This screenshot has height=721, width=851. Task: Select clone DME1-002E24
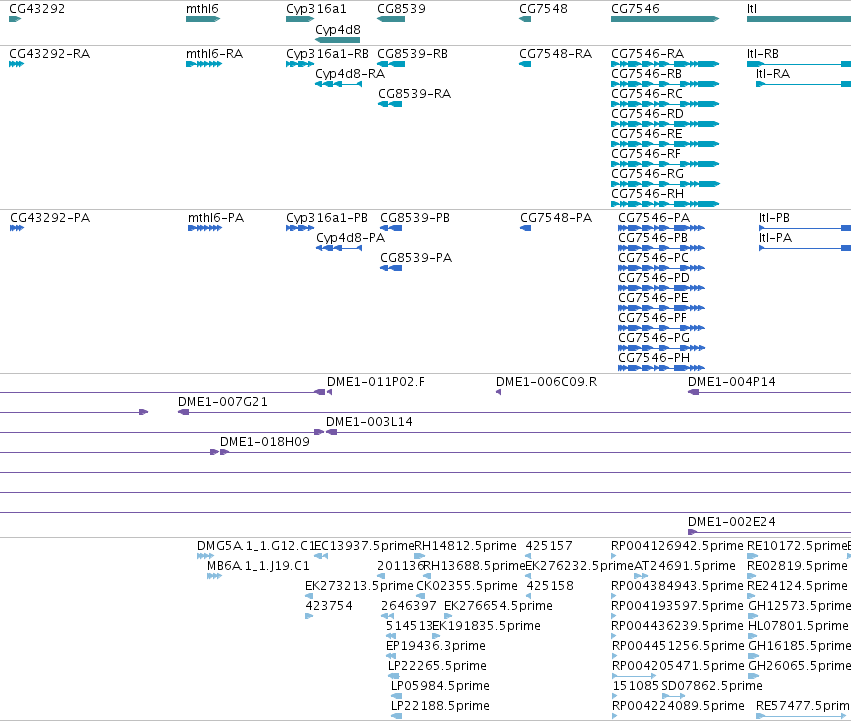point(769,532)
